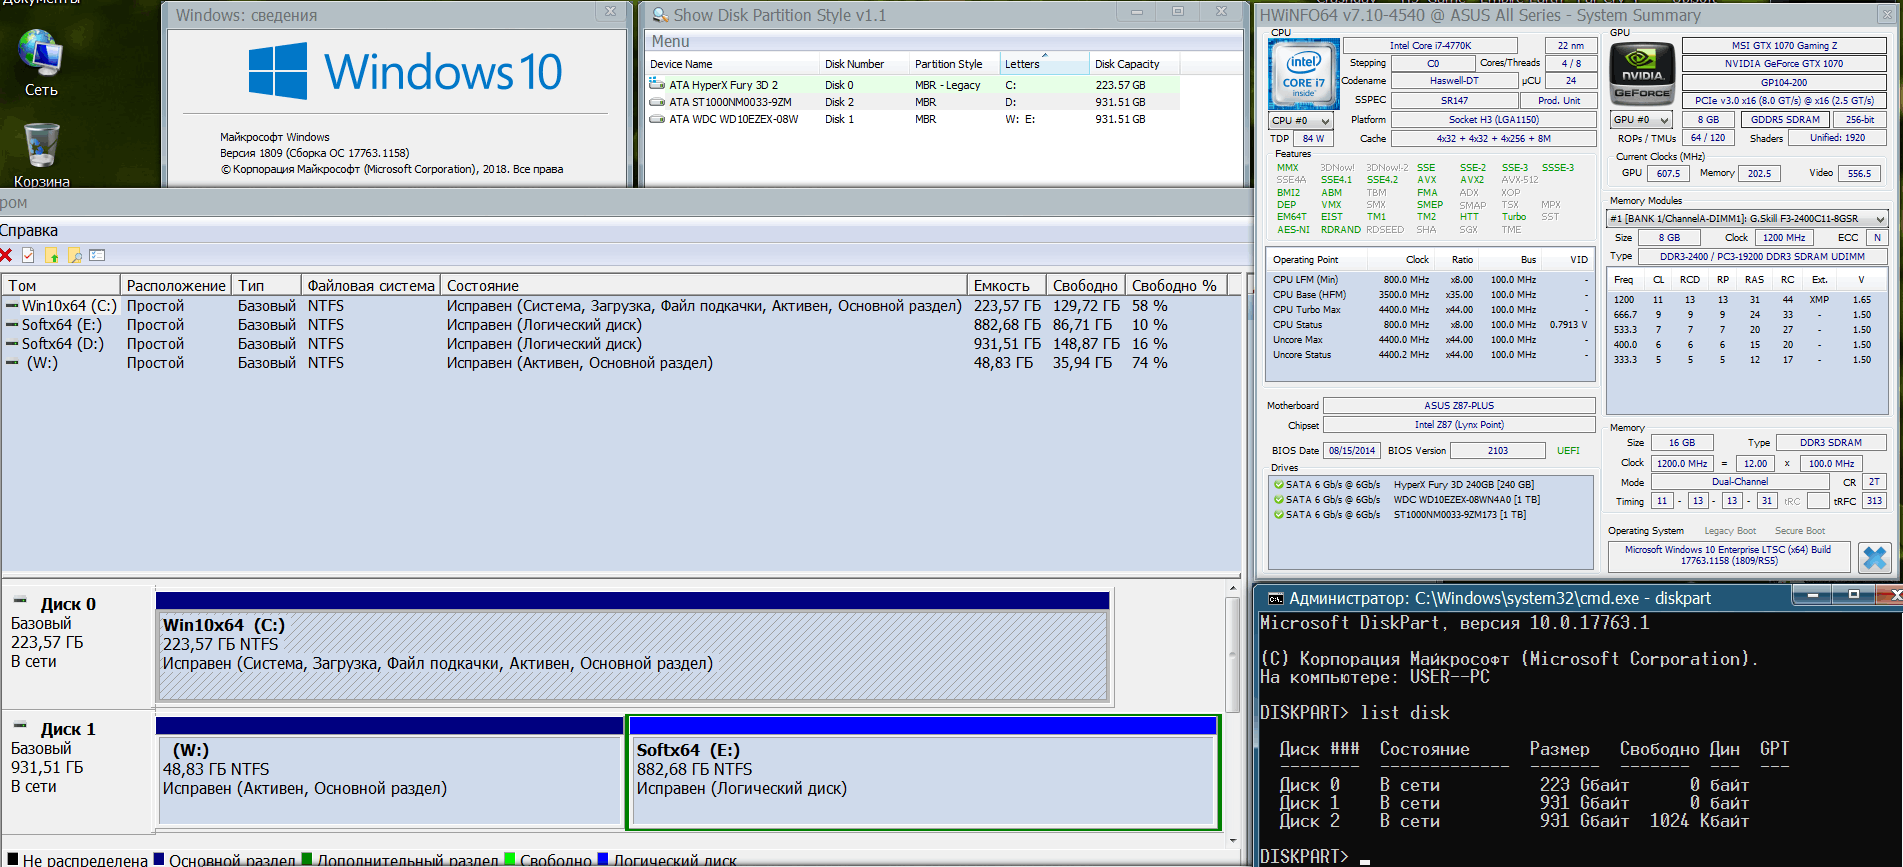
Task: Click the UEFI label in HWiNFO
Action: pyautogui.click(x=1568, y=451)
